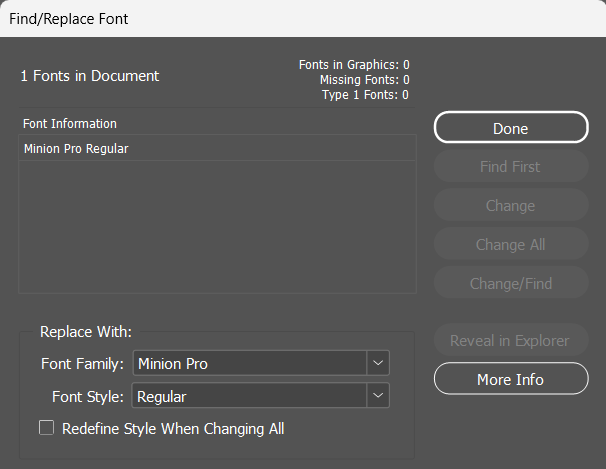Click the Missing Fonts: 0 text
This screenshot has height=469, width=606.
(364, 80)
